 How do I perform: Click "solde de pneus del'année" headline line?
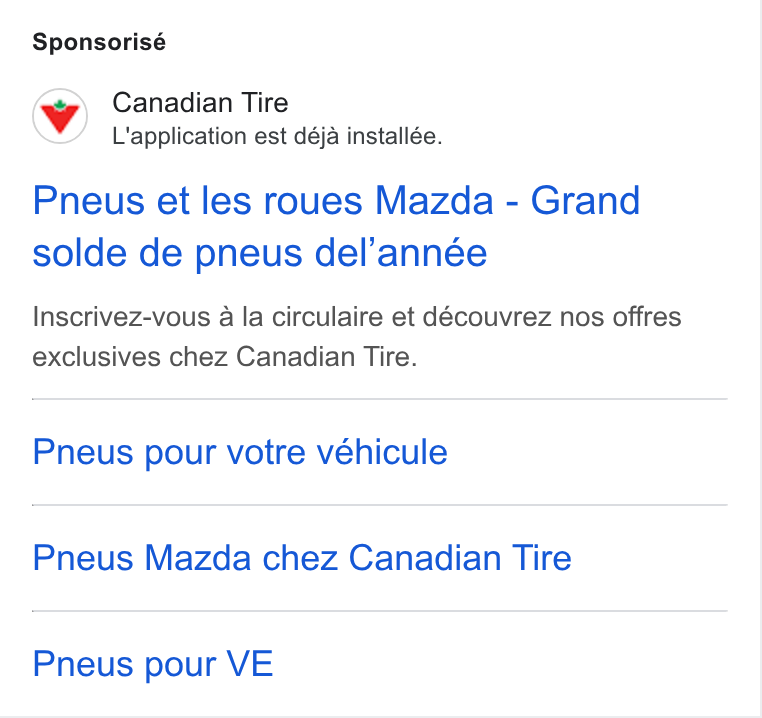pyautogui.click(x=260, y=253)
